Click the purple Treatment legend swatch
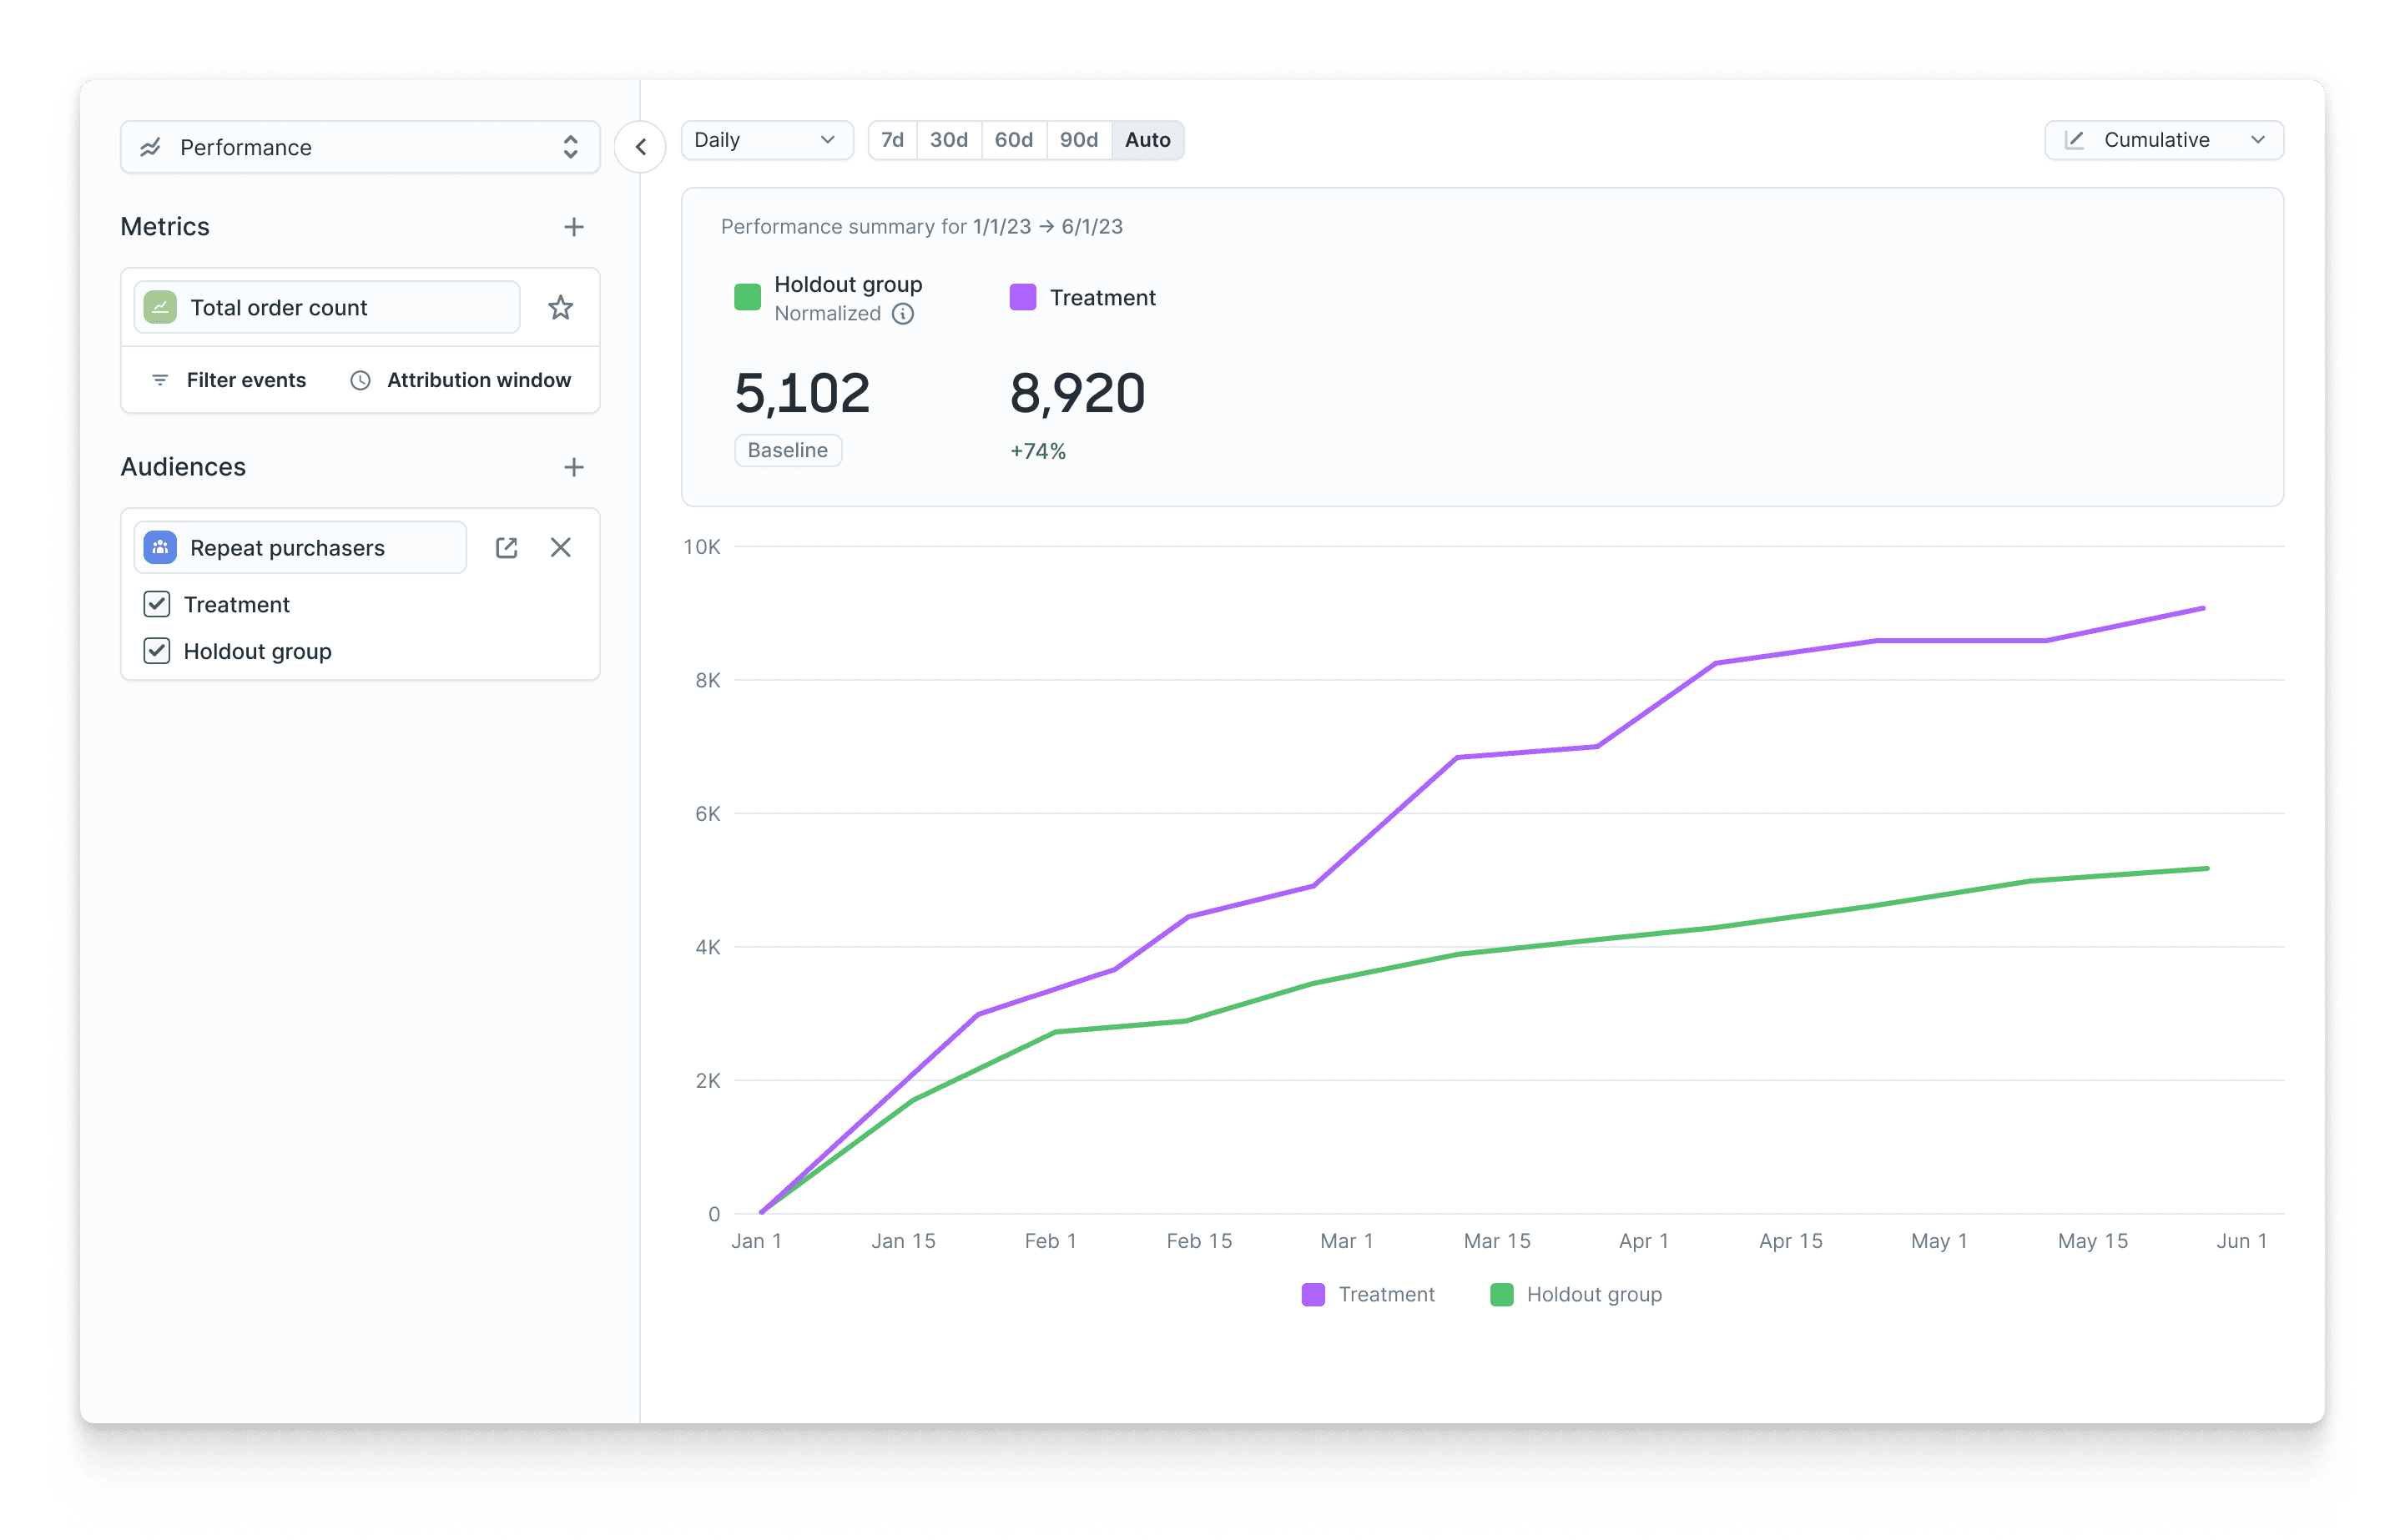2405x1540 pixels. coord(1313,1294)
